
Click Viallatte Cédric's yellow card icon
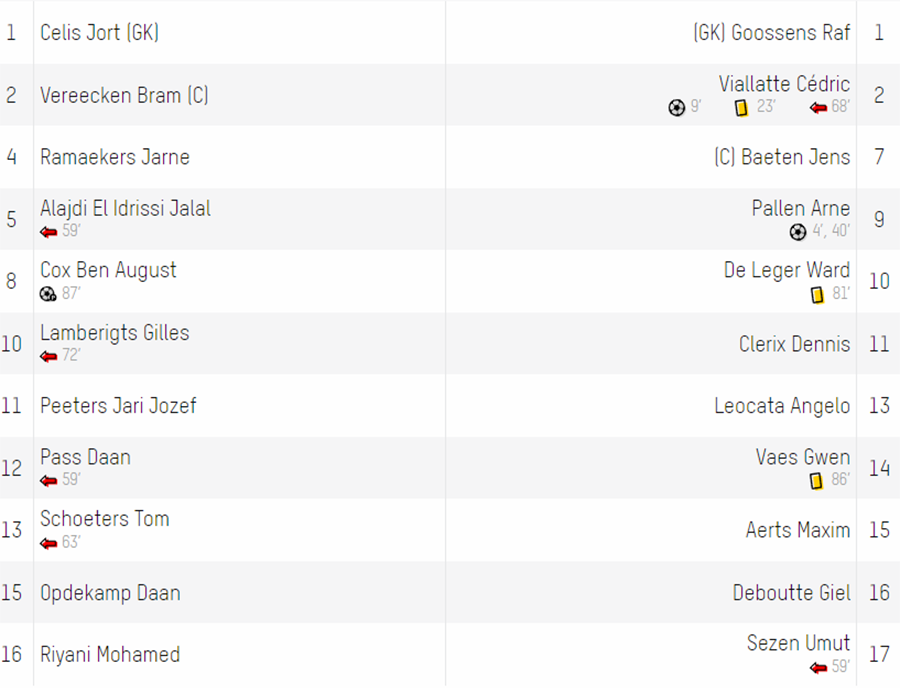[x=741, y=107]
